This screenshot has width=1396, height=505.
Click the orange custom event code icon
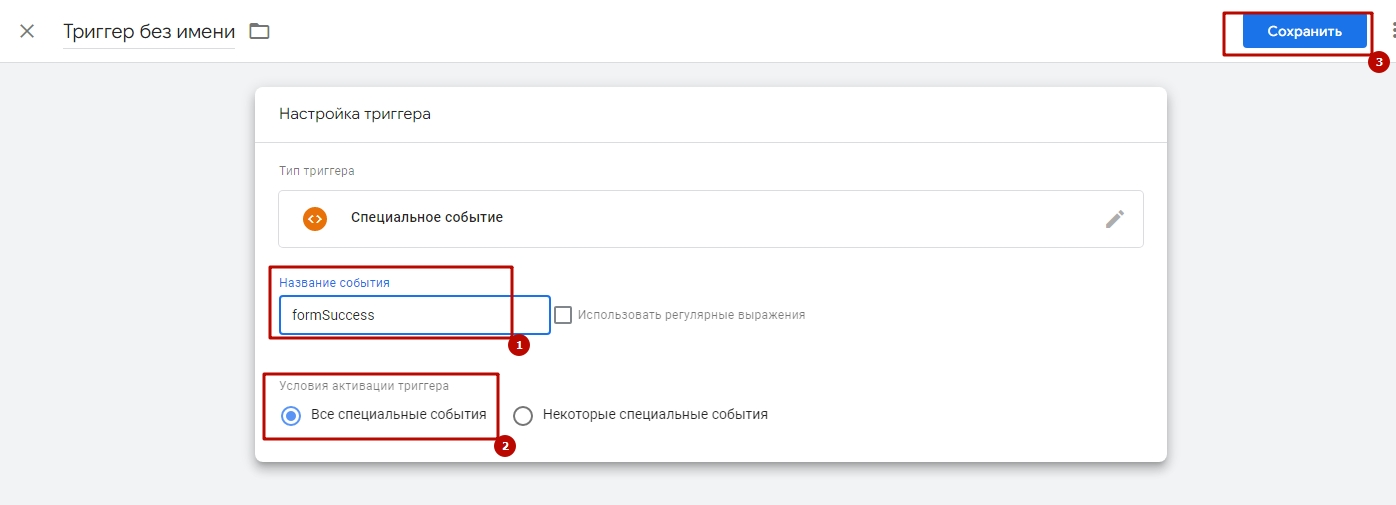coord(315,218)
